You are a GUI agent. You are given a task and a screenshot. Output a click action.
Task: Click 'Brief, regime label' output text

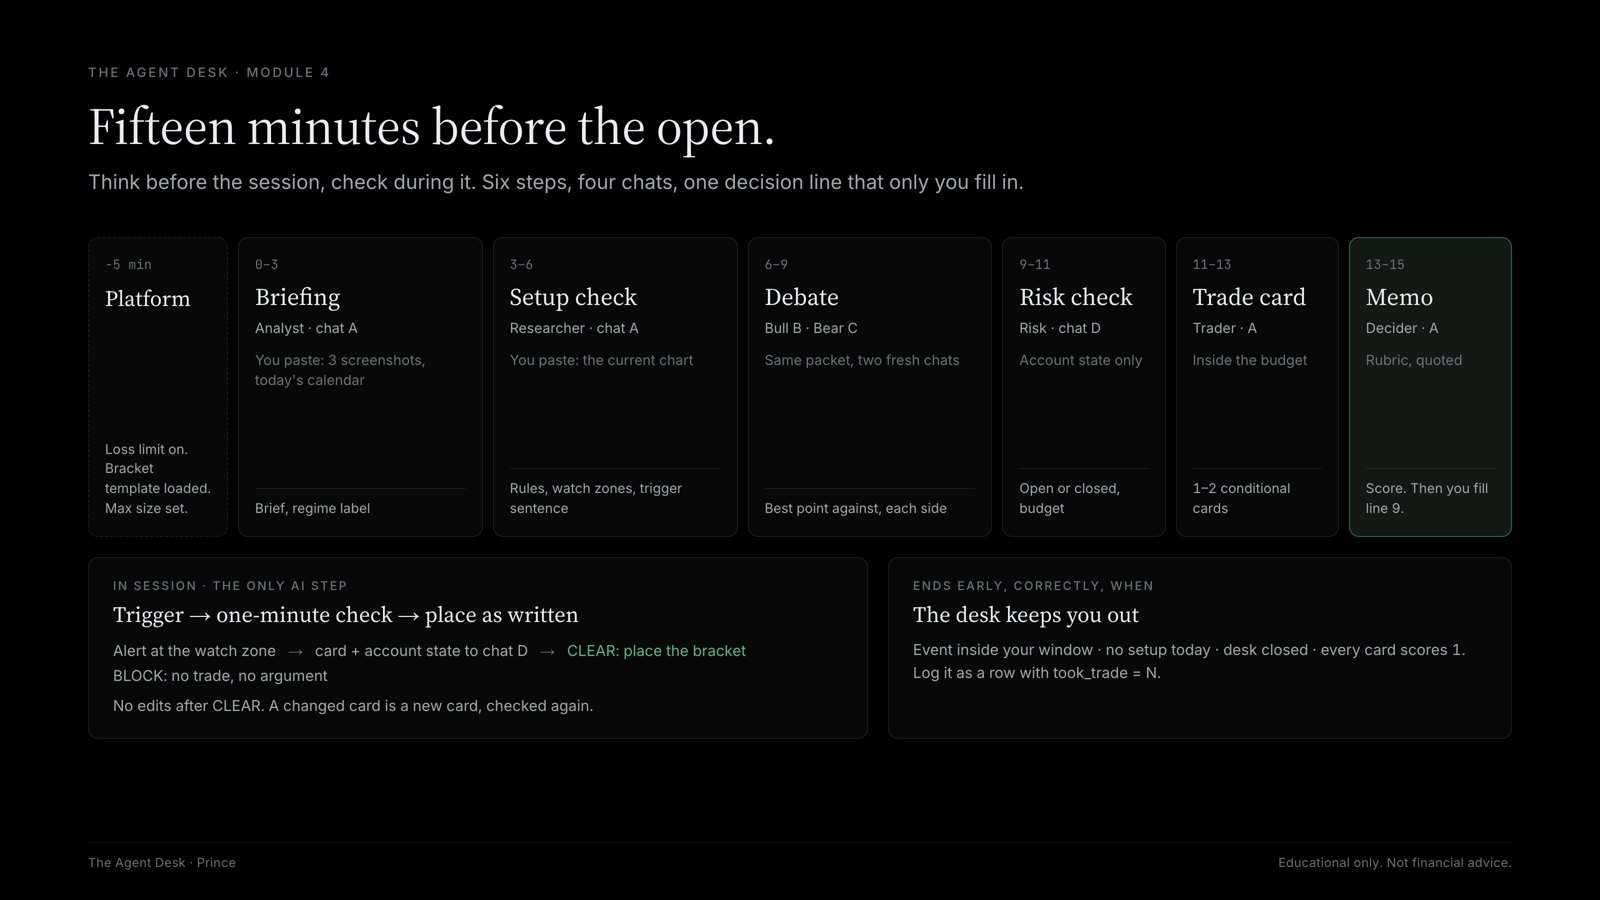click(312, 508)
